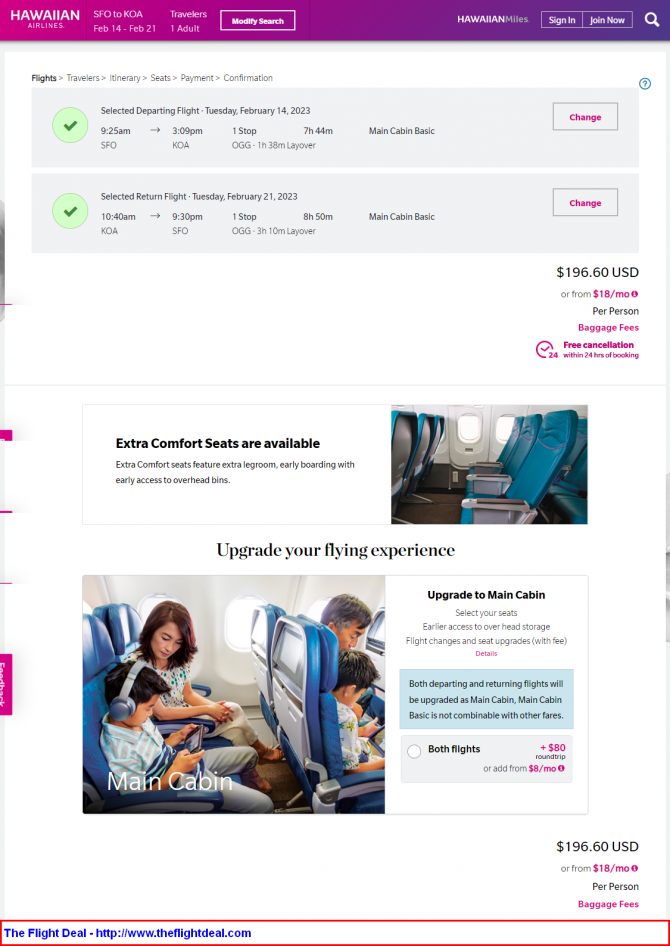Select the Both flights upgrade radio button
This screenshot has height=946, width=670.
point(414,752)
